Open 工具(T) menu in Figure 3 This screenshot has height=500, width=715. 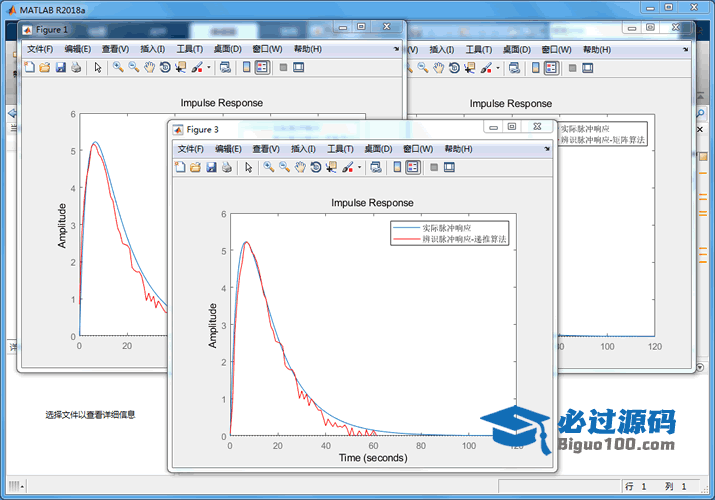point(341,149)
